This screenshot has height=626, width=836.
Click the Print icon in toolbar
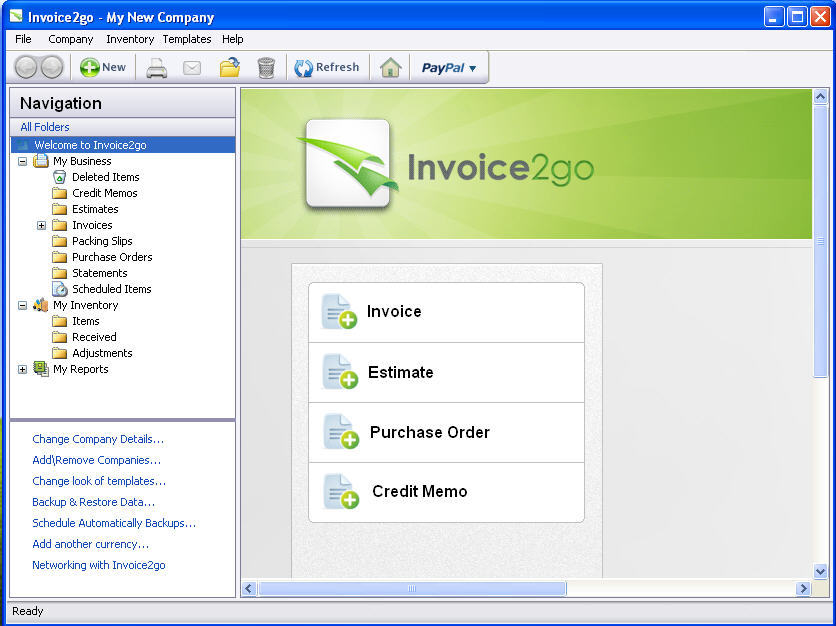tap(157, 68)
